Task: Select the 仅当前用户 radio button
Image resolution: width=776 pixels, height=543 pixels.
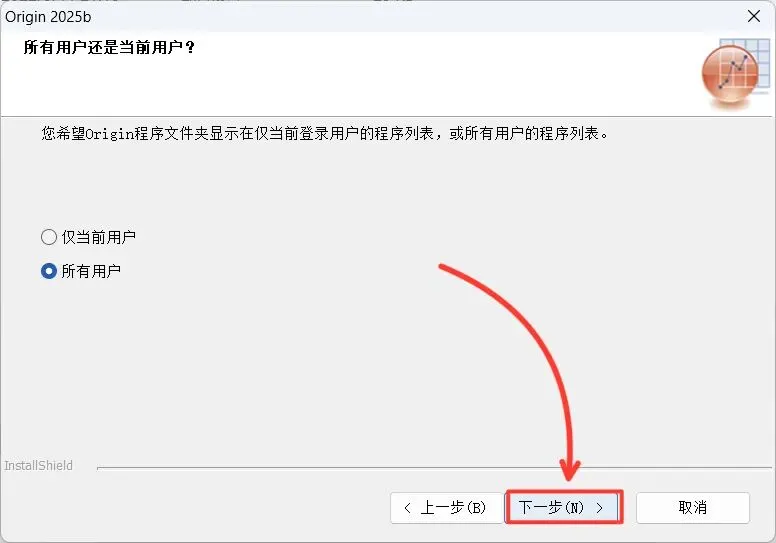Action: [x=48, y=237]
